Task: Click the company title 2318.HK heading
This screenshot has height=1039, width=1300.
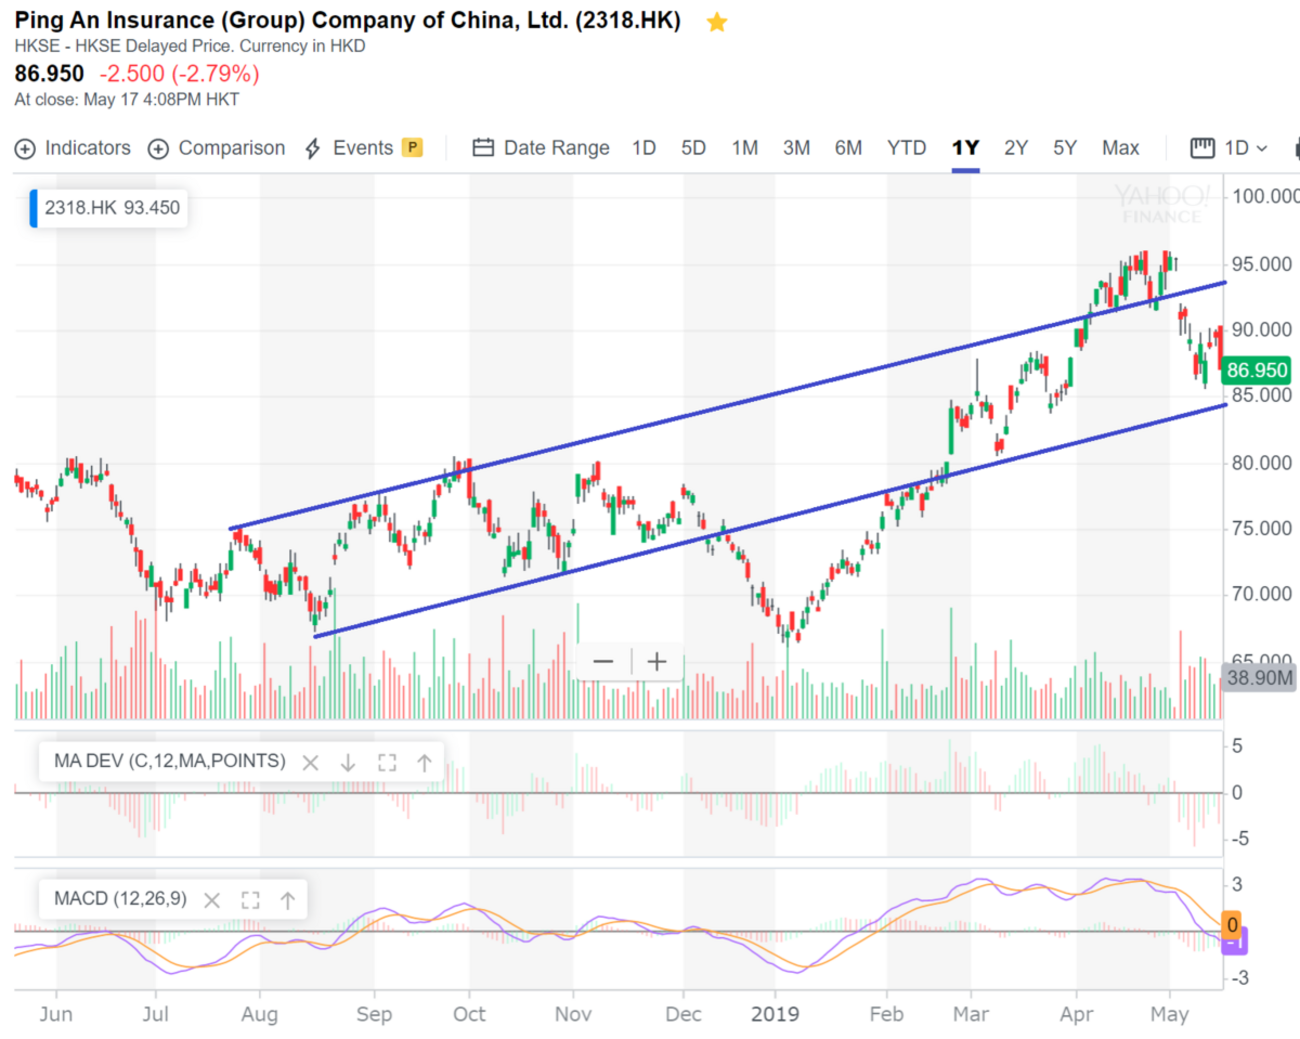Action: (x=348, y=20)
